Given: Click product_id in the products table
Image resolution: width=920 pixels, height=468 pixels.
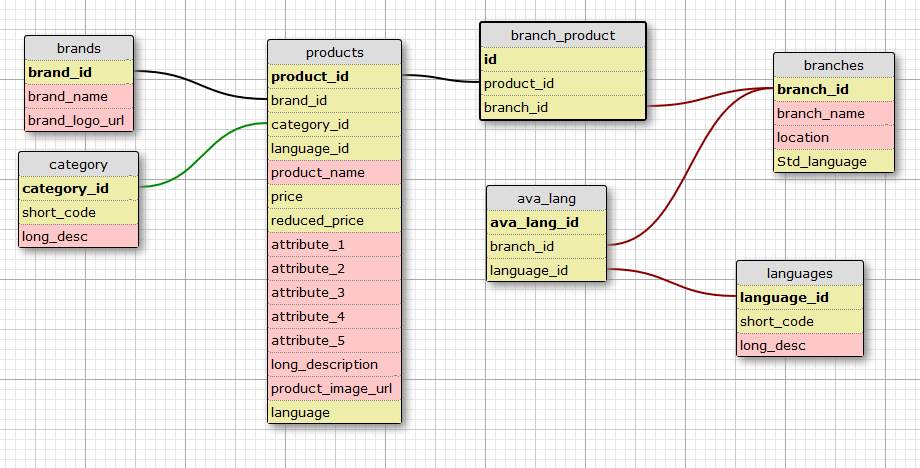Looking at the screenshot, I should pos(334,76).
